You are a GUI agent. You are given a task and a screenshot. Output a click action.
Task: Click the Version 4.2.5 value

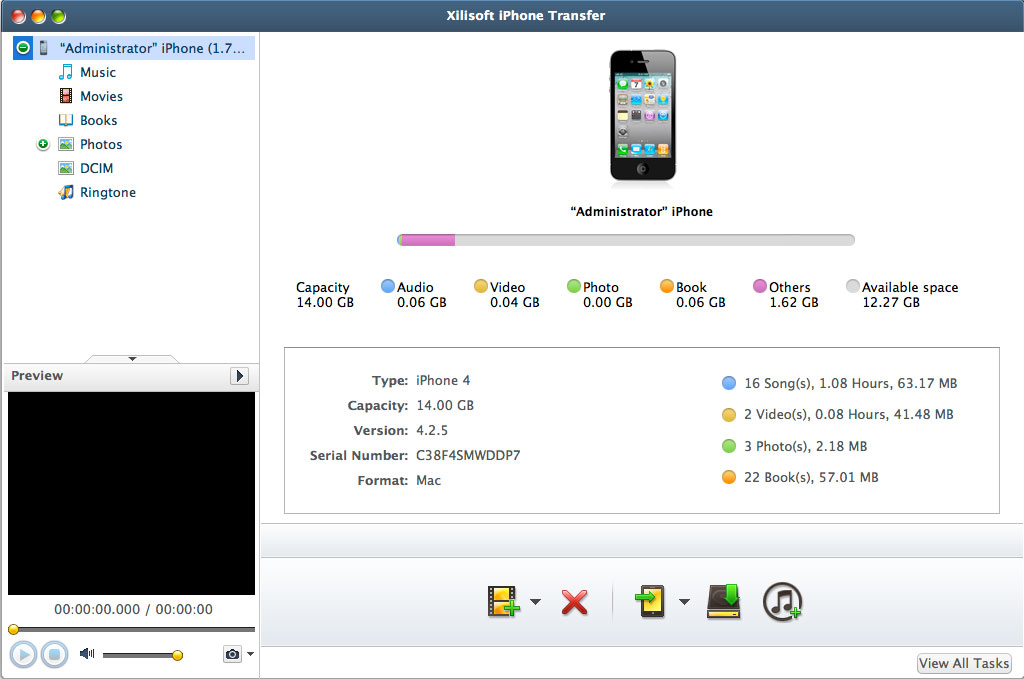[x=432, y=431]
